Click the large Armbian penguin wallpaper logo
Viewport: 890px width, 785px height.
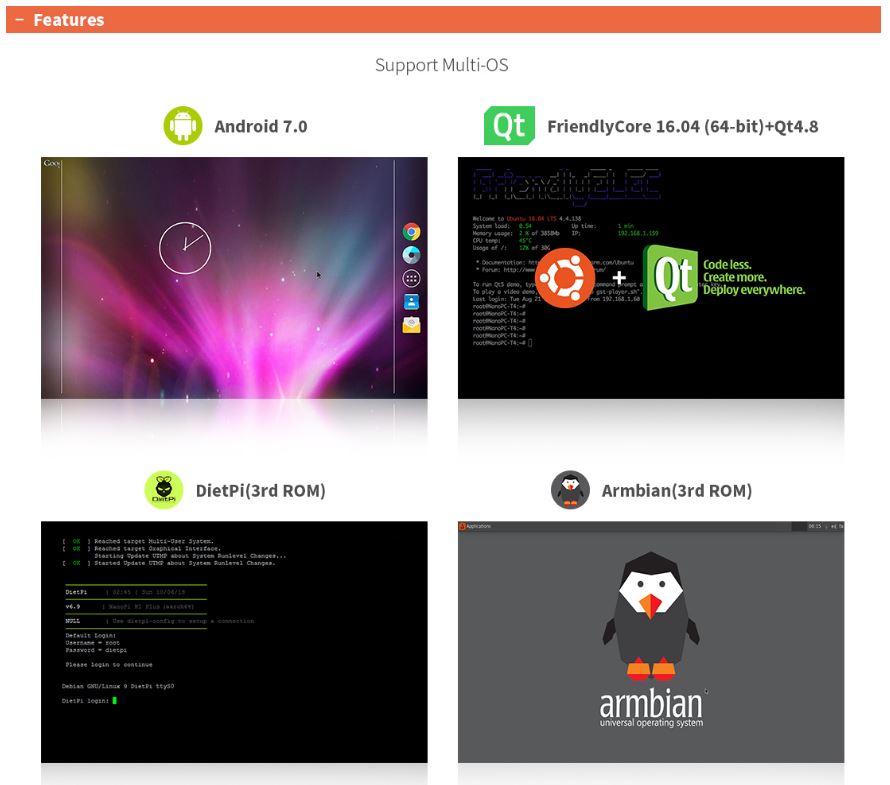click(651, 615)
